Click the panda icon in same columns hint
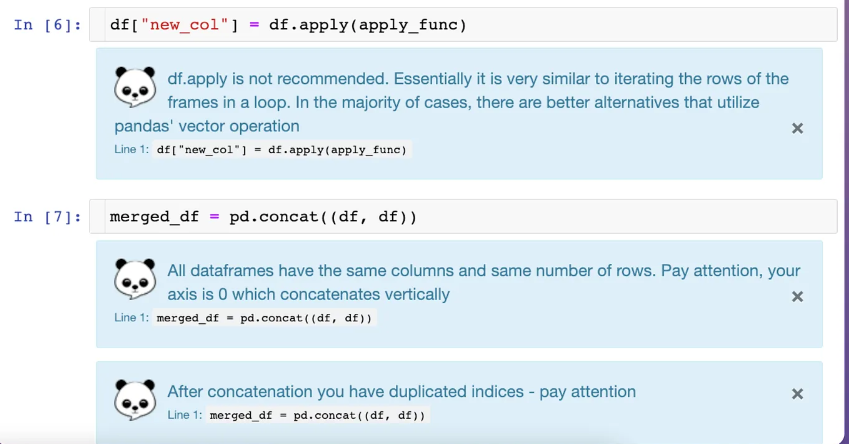849x444 pixels. (135, 279)
